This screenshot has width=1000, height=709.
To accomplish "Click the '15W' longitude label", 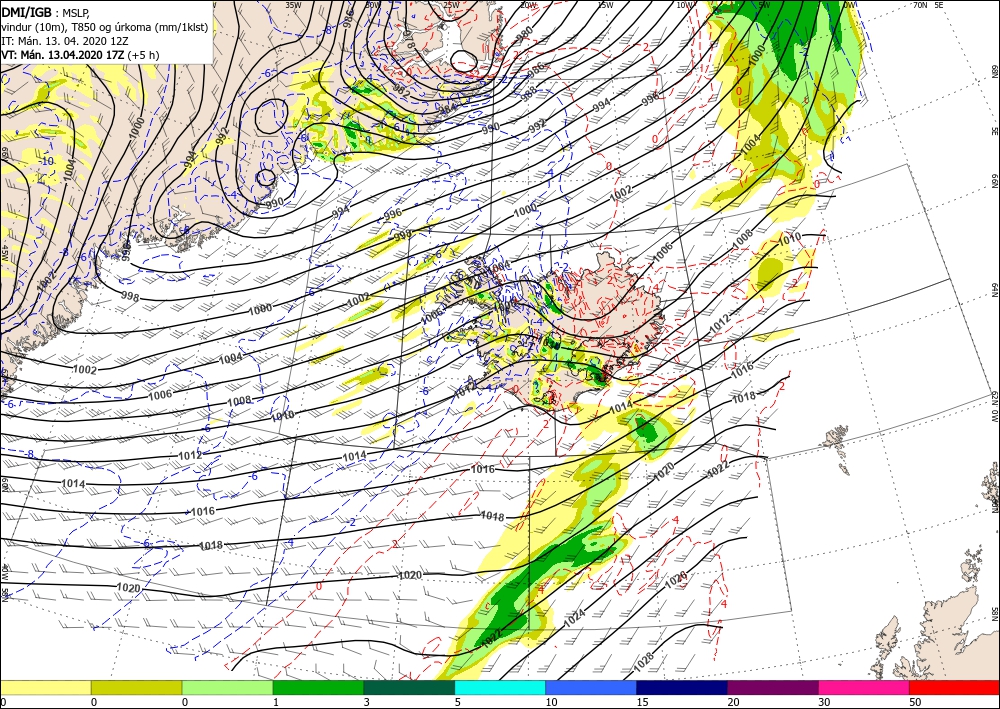I will 605,5.
